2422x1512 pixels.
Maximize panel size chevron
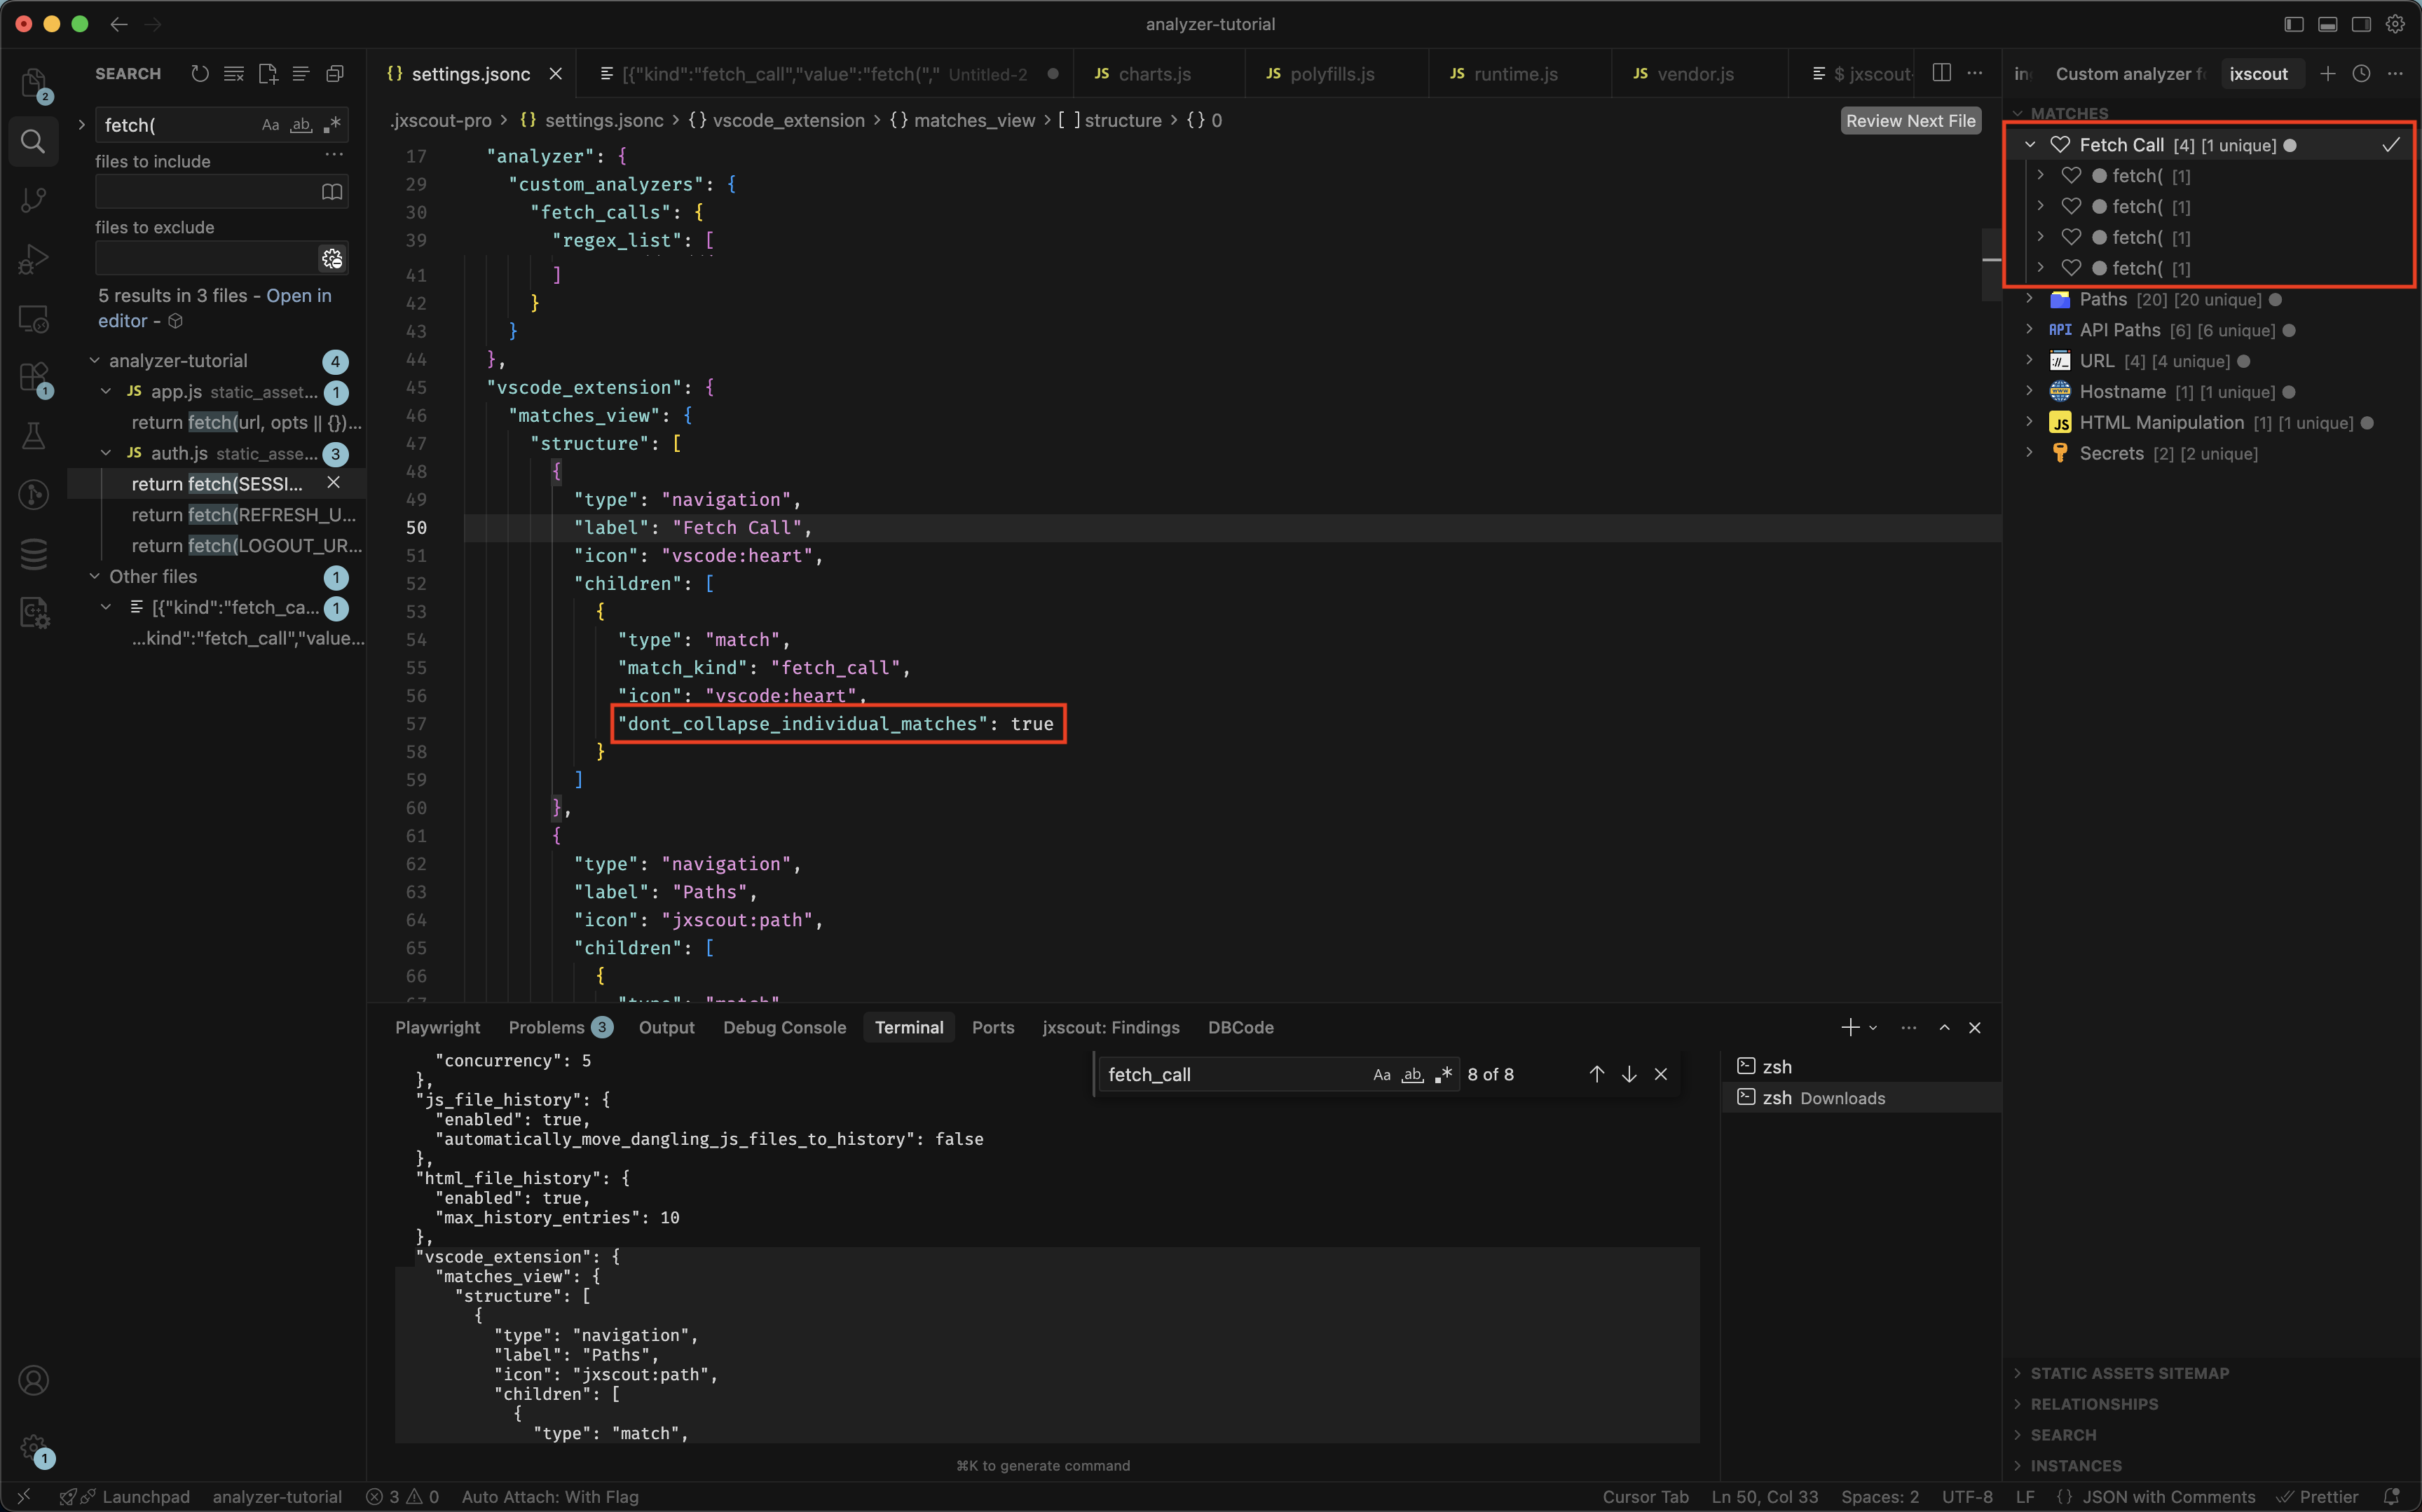1944,1028
